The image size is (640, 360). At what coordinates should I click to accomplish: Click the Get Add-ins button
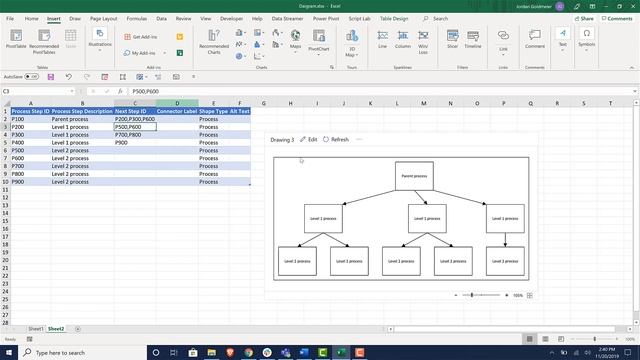140,37
